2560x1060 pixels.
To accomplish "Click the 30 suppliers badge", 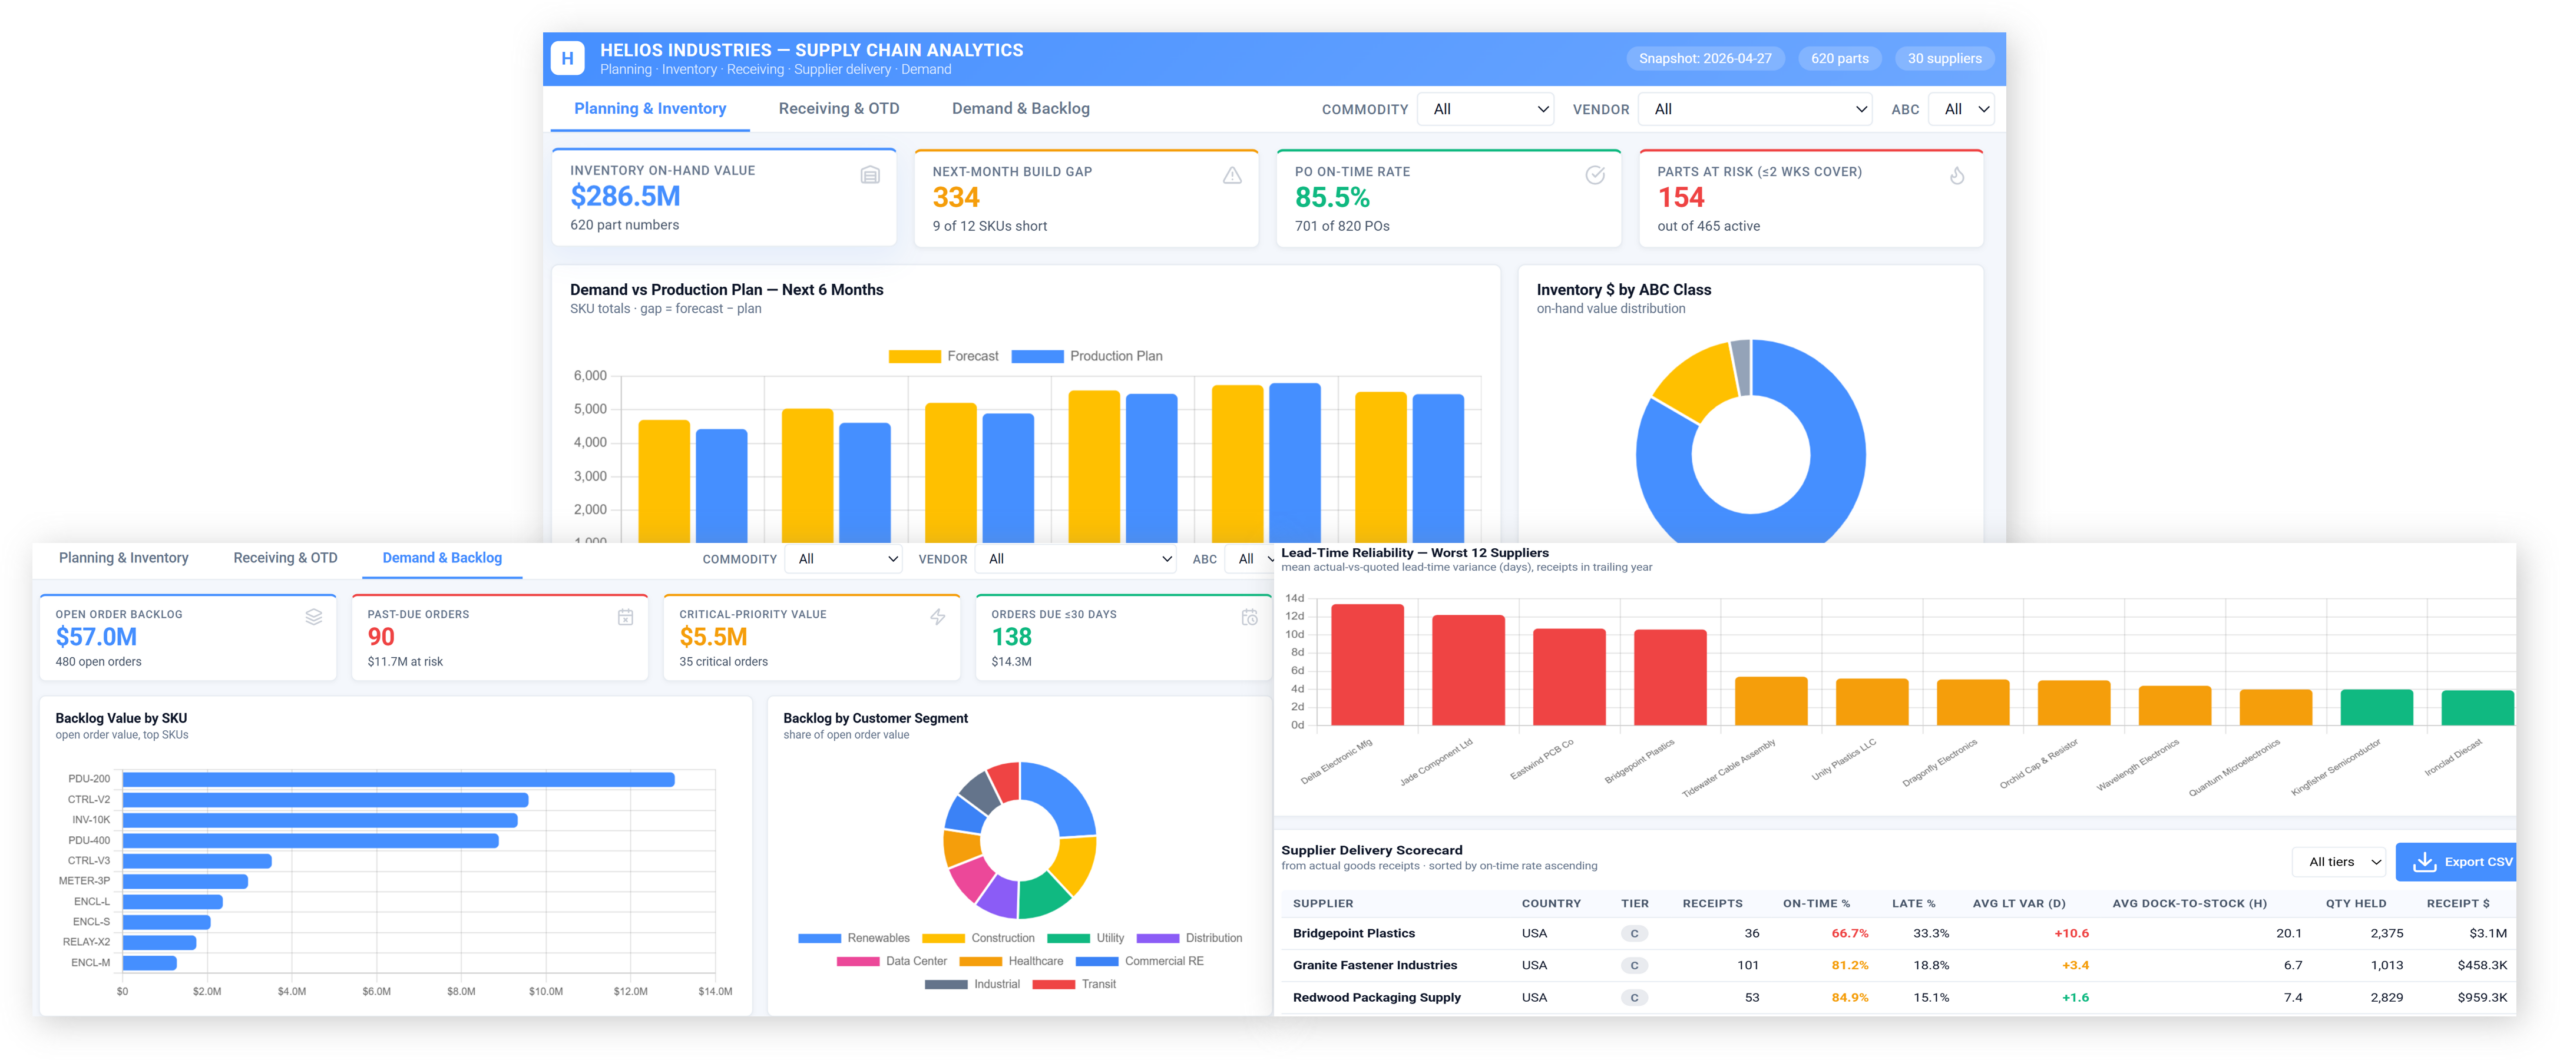I will pos(1945,58).
